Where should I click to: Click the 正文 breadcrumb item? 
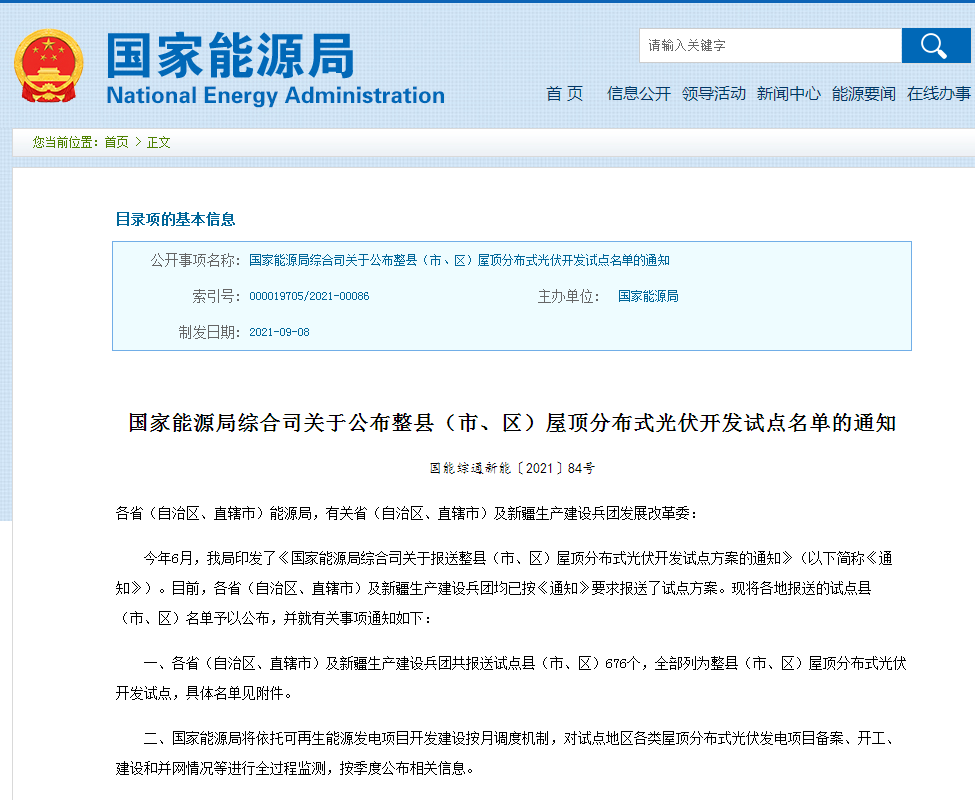point(159,142)
